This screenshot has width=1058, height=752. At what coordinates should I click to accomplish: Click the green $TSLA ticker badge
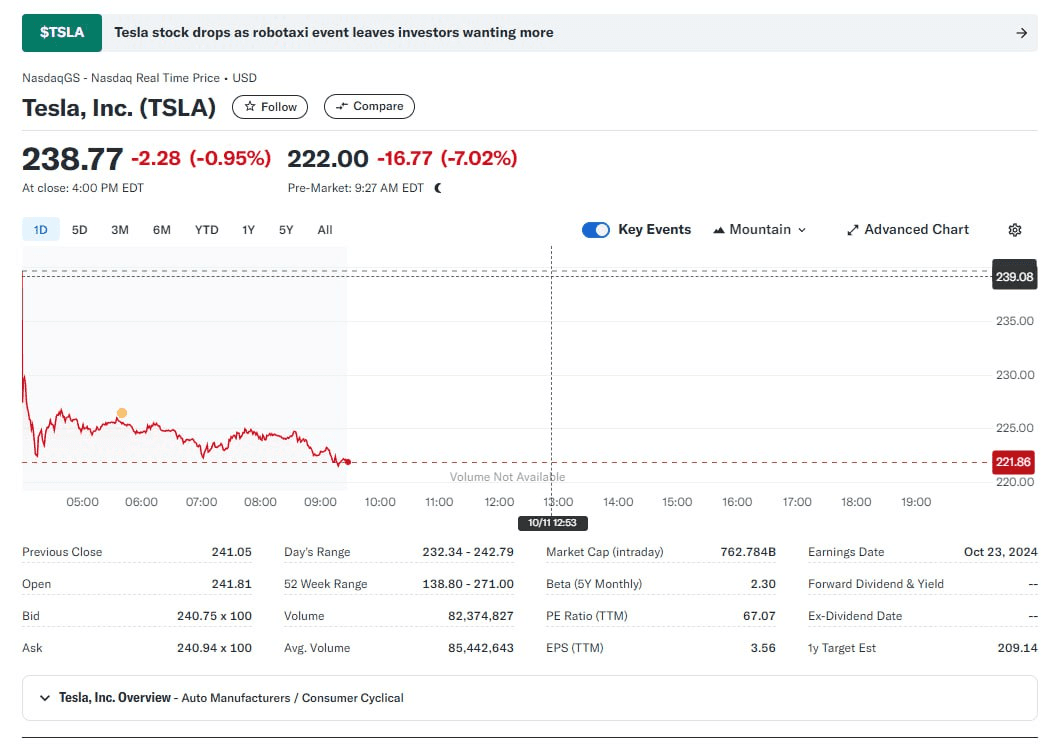pos(62,33)
